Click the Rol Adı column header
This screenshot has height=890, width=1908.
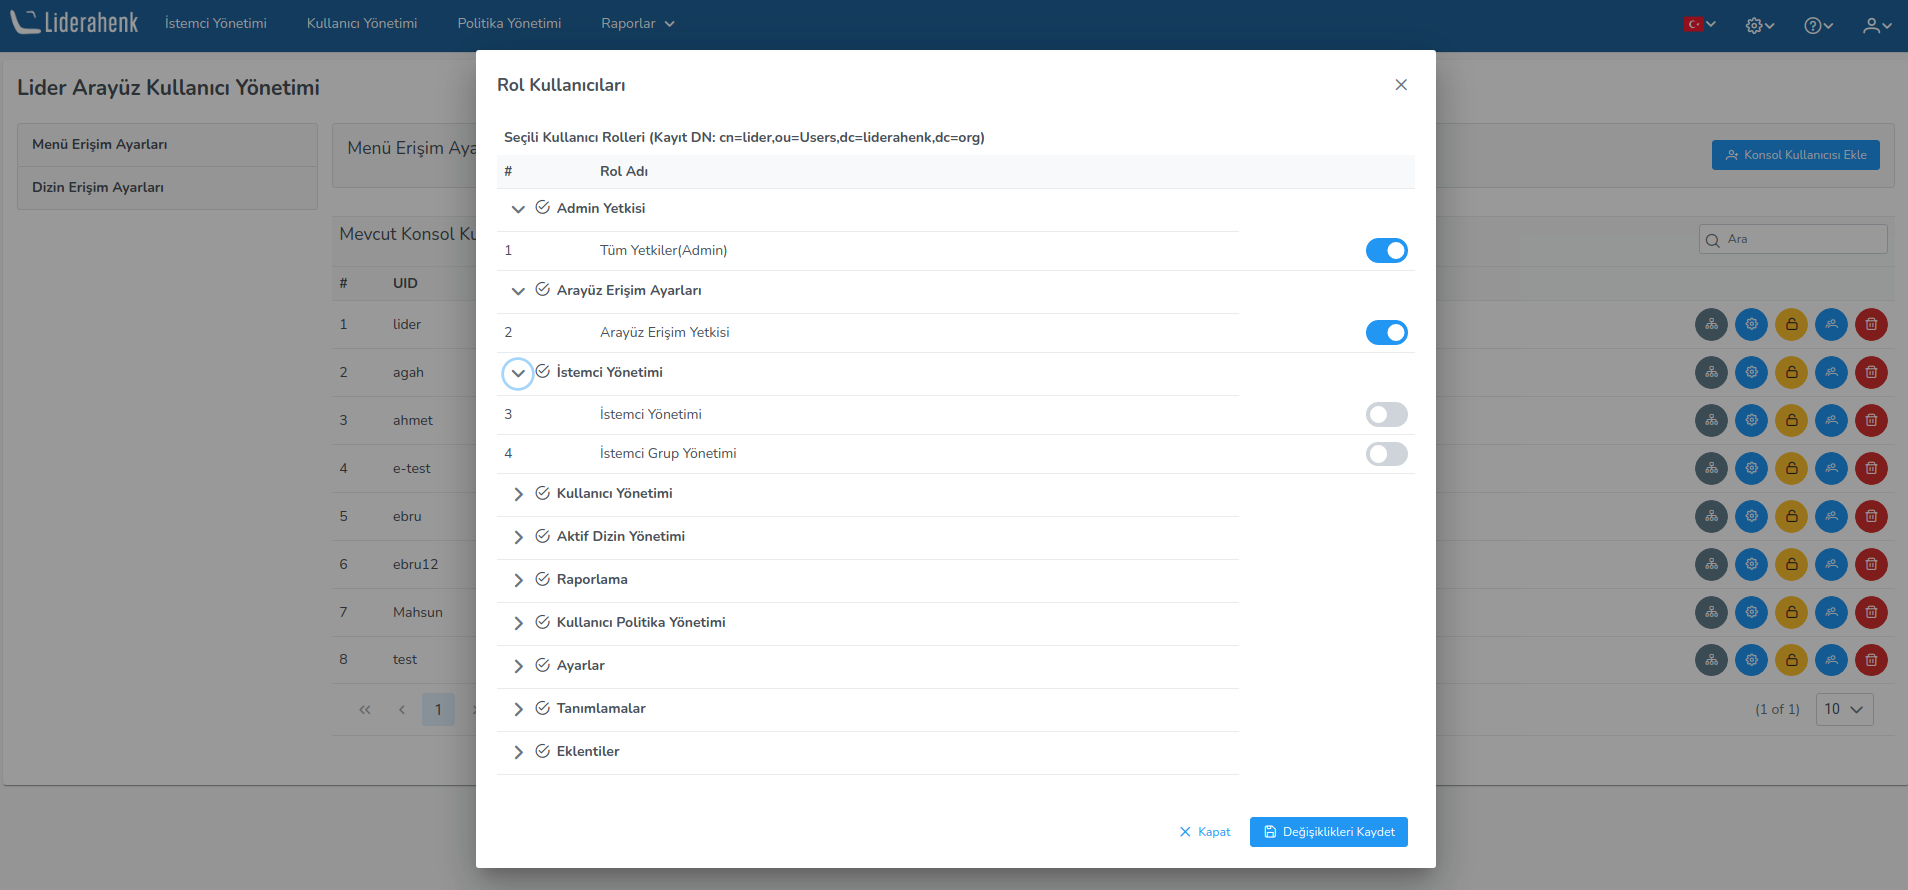click(x=624, y=171)
